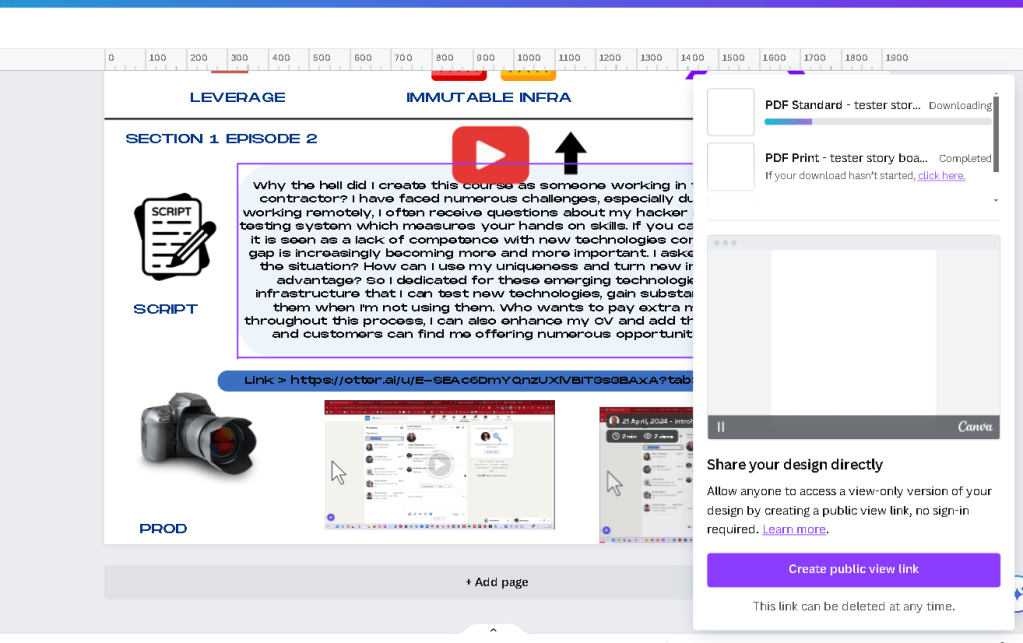Open the 21 April 2024 video thumbnail
The image size is (1023, 643).
[x=646, y=474]
